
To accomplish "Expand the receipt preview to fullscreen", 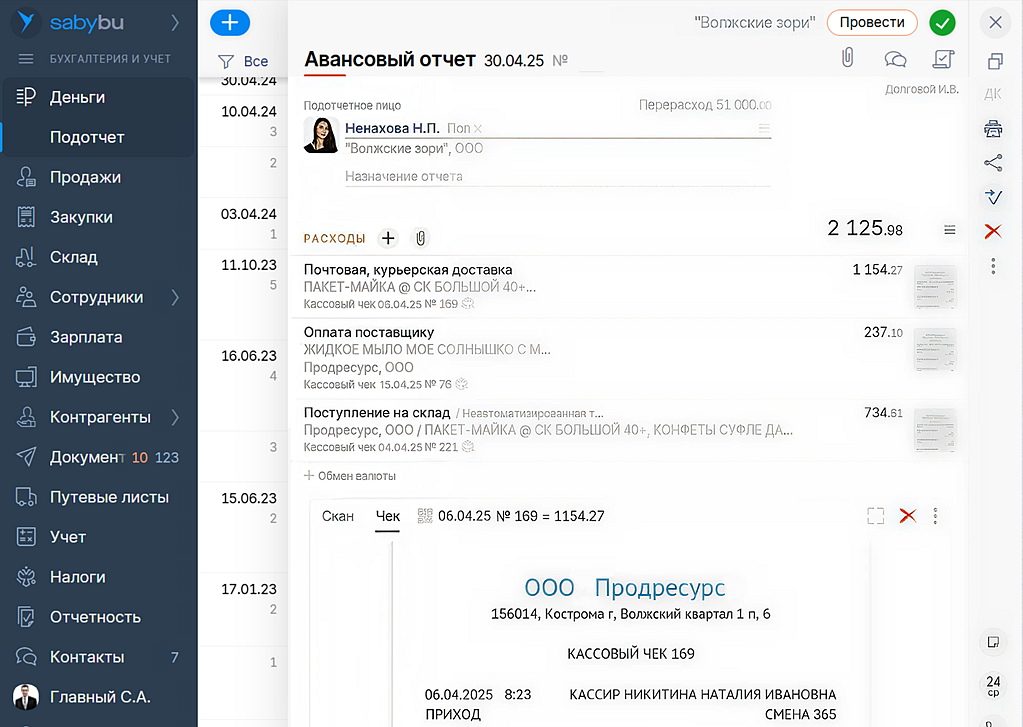I will (x=876, y=516).
